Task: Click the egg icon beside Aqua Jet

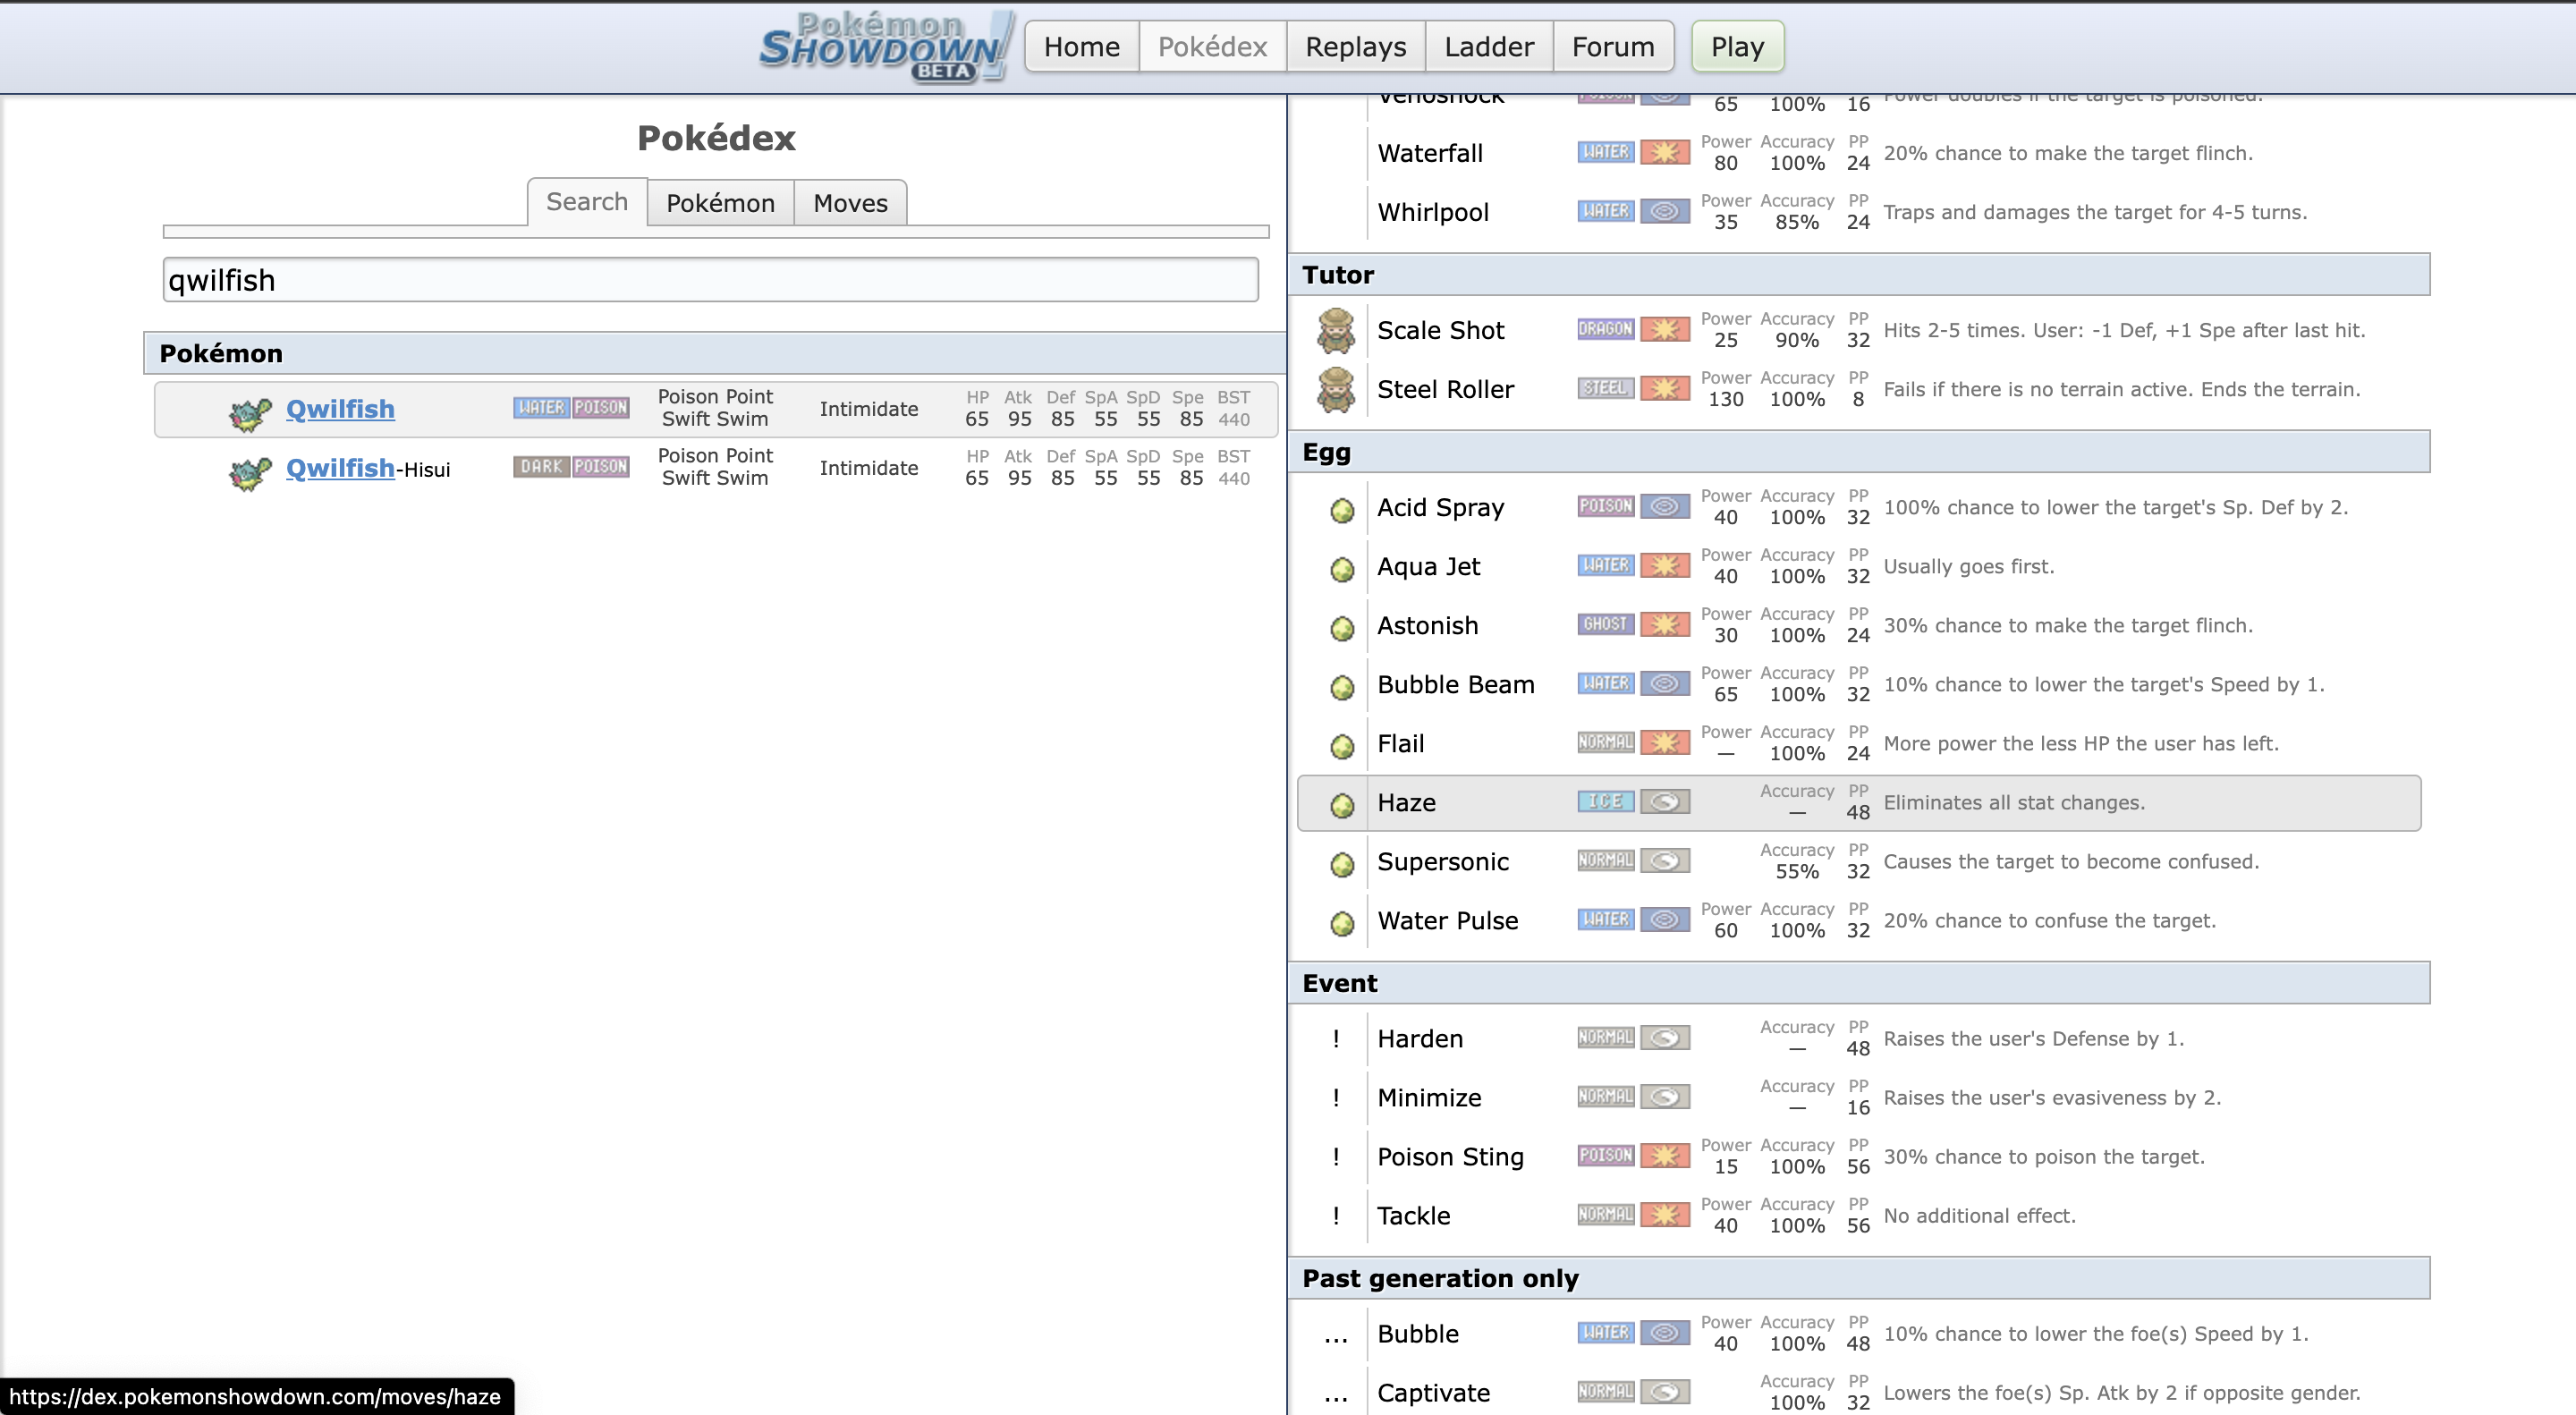Action: 1342,569
